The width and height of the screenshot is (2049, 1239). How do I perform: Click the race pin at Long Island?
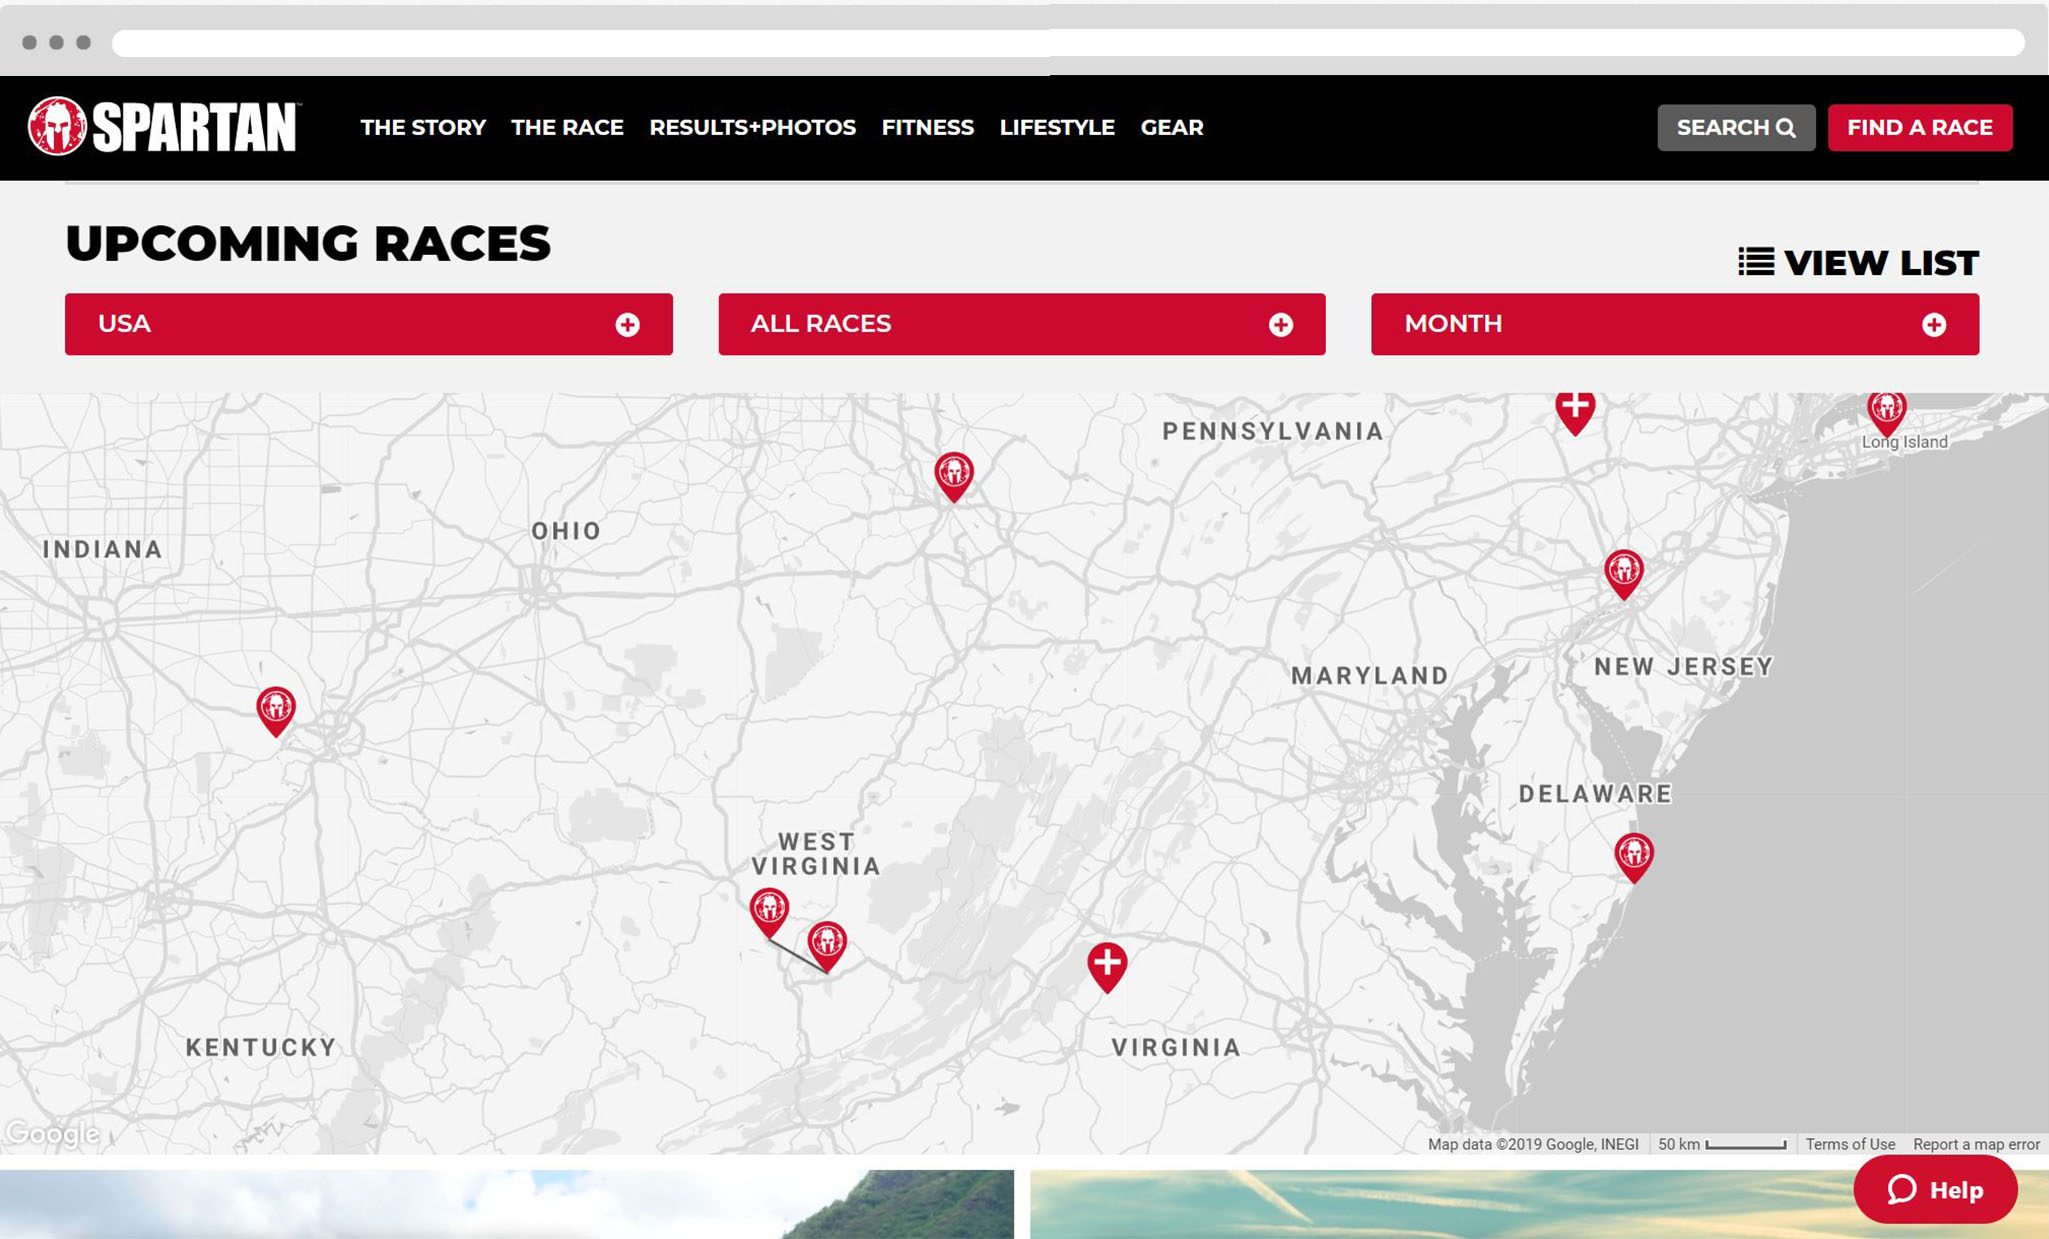[1886, 410]
